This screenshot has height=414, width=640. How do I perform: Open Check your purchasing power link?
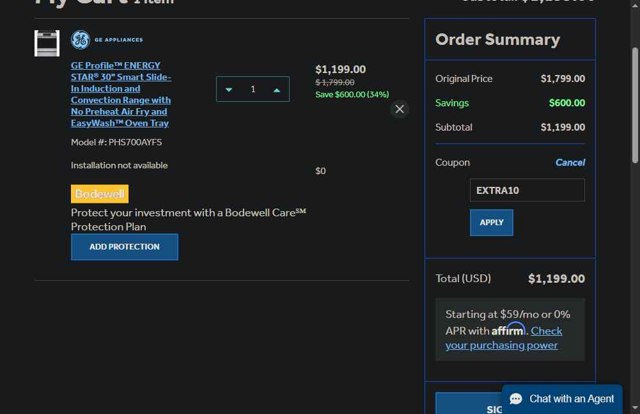504,338
